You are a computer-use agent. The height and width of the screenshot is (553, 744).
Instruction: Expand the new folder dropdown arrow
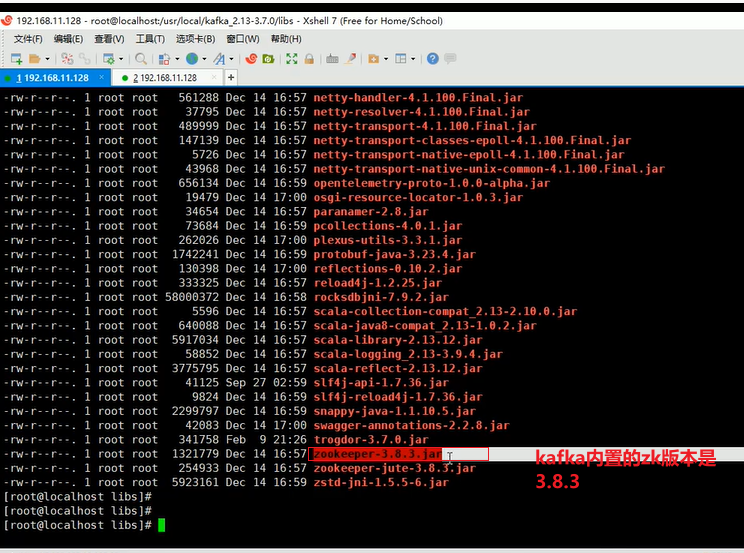[x=386, y=59]
